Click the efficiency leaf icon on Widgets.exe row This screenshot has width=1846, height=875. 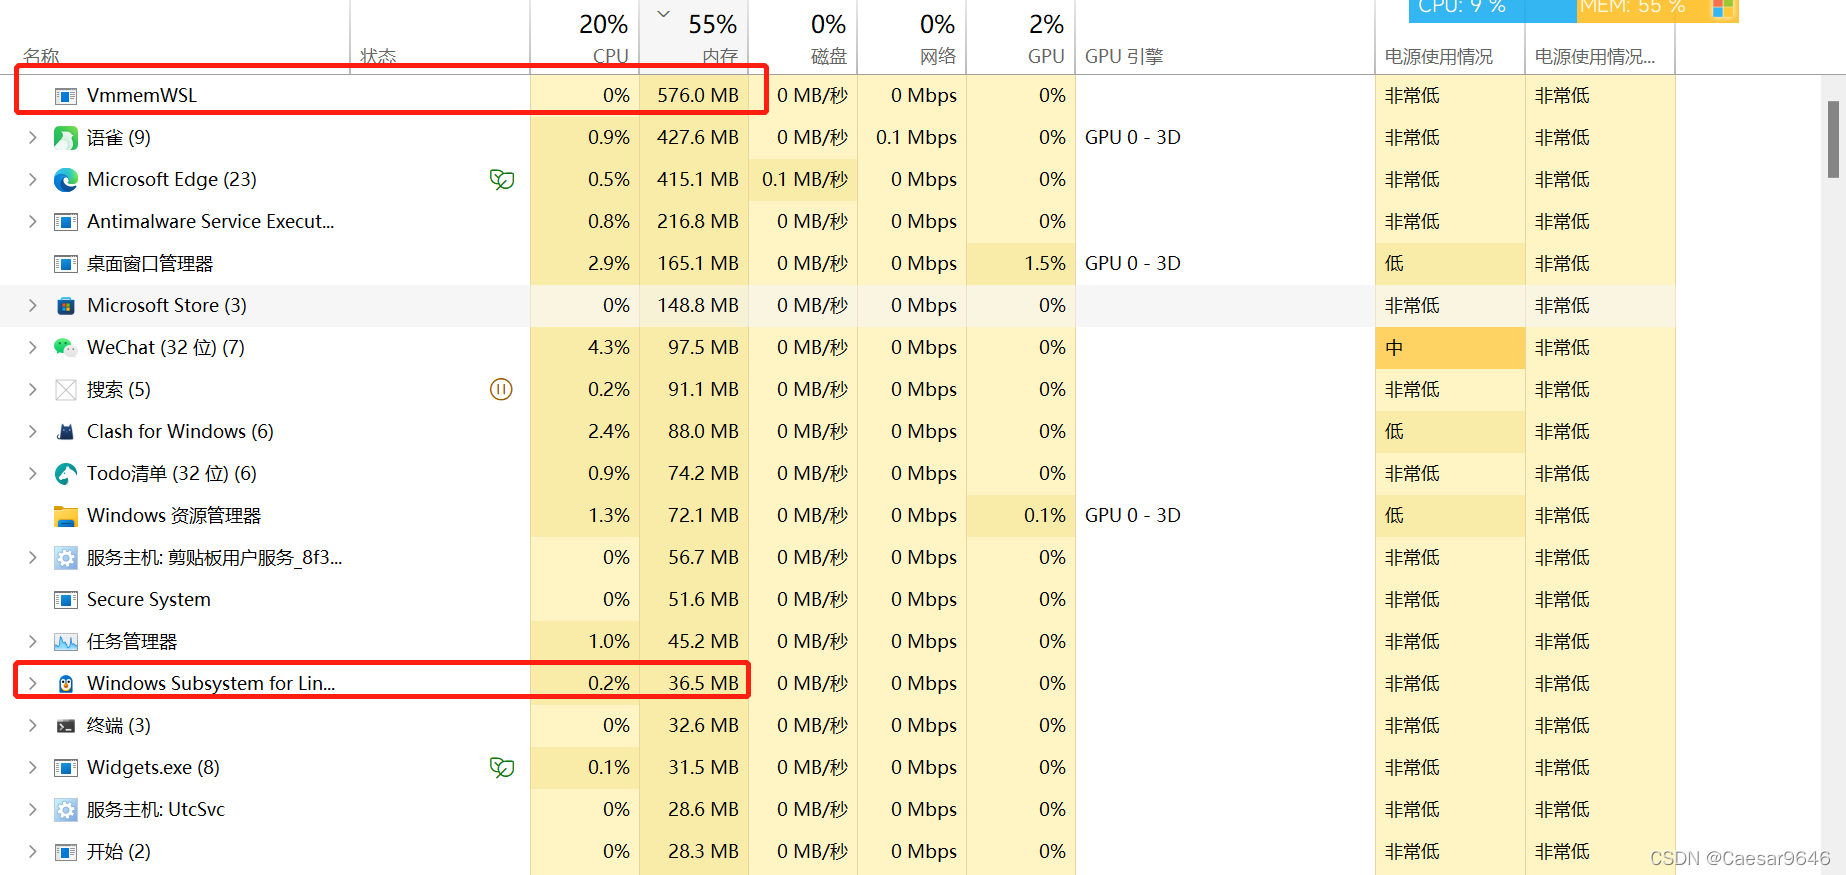click(502, 767)
